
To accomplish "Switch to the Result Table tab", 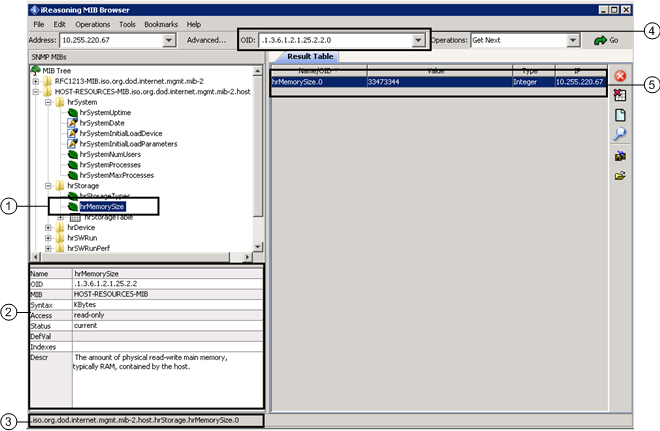I will pos(311,58).
